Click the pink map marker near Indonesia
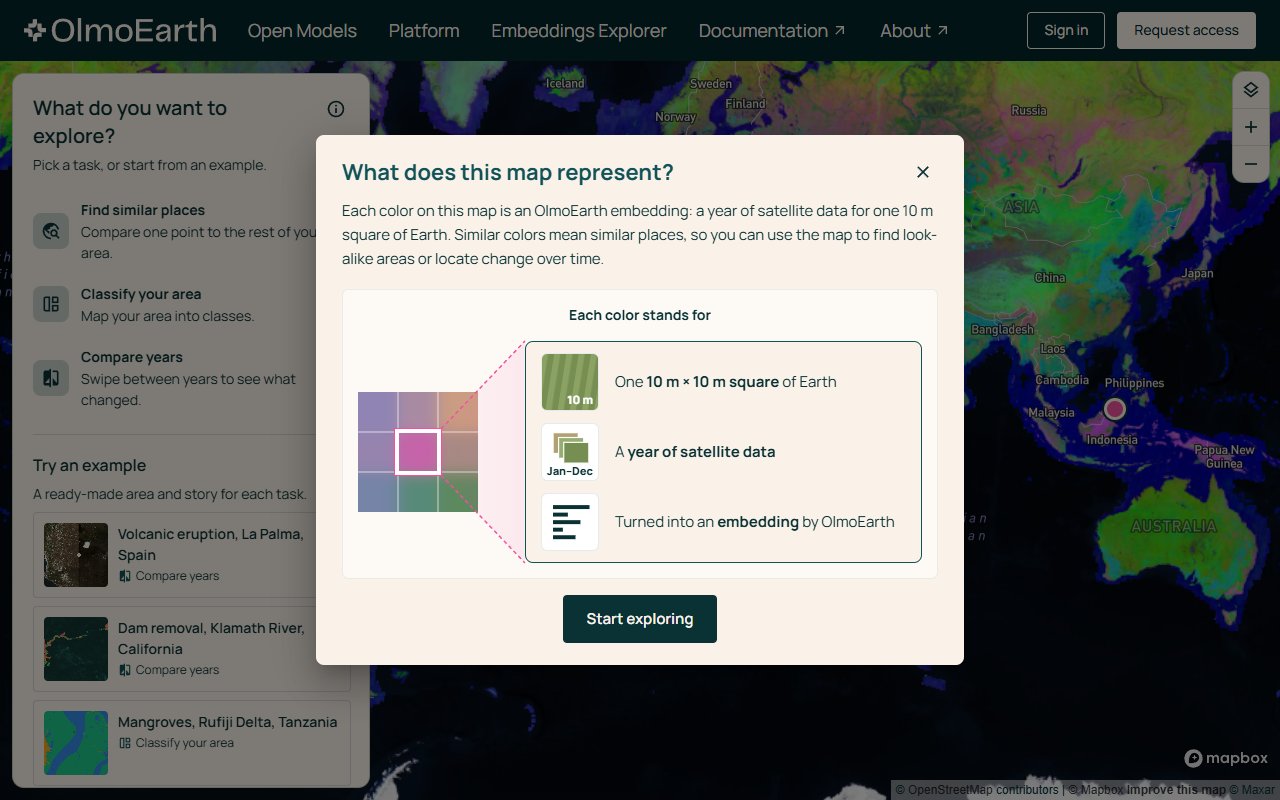 (x=1115, y=409)
